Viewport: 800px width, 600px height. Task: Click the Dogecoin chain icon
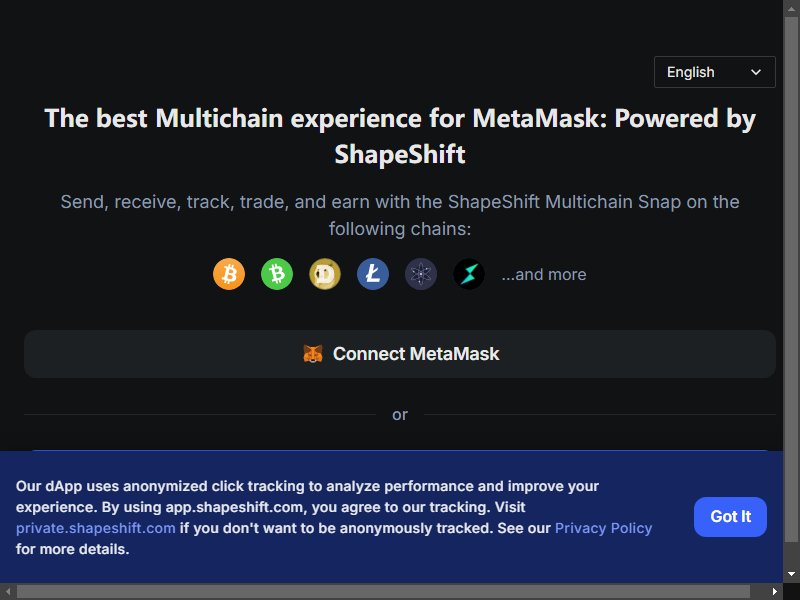pyautogui.click(x=324, y=274)
